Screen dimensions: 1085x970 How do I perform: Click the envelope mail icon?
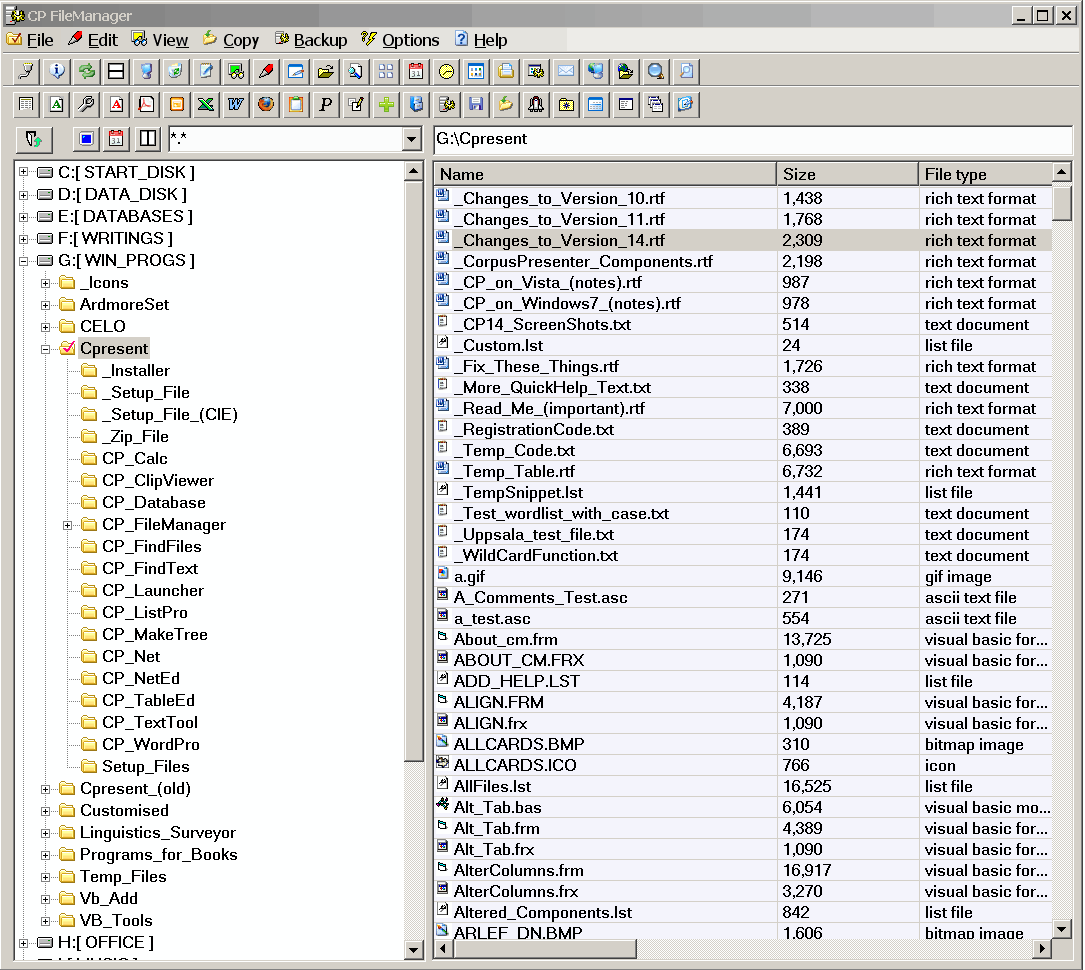566,71
